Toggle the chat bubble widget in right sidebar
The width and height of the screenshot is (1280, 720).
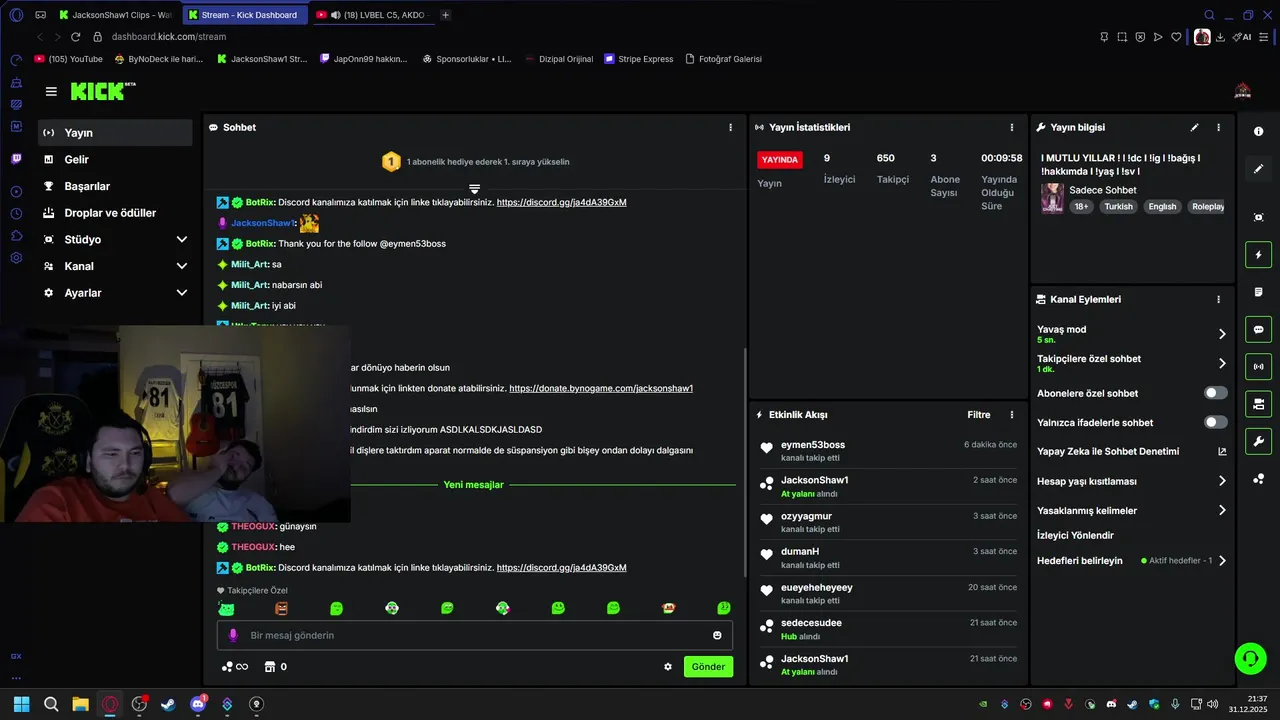pyautogui.click(x=1258, y=329)
